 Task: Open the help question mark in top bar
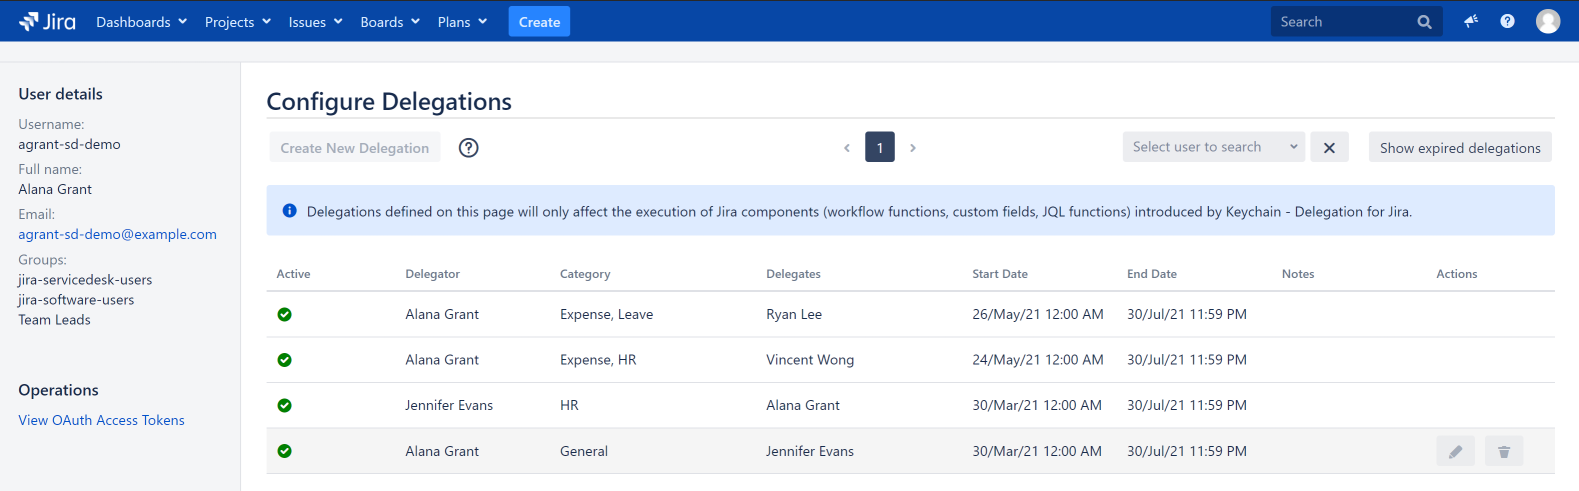[1507, 21]
